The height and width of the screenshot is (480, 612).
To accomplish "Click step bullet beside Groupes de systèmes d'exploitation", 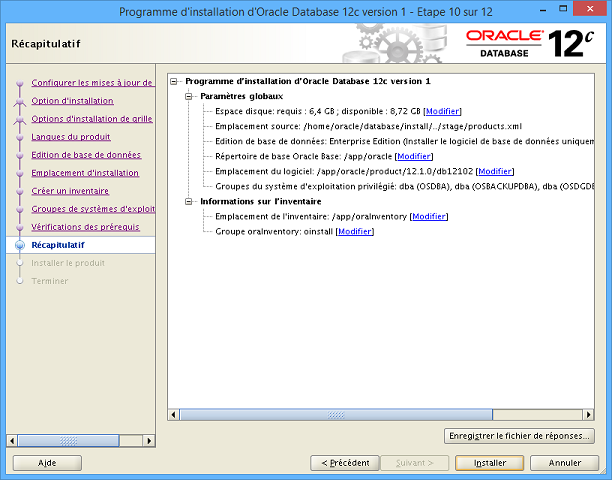I will click(20, 209).
